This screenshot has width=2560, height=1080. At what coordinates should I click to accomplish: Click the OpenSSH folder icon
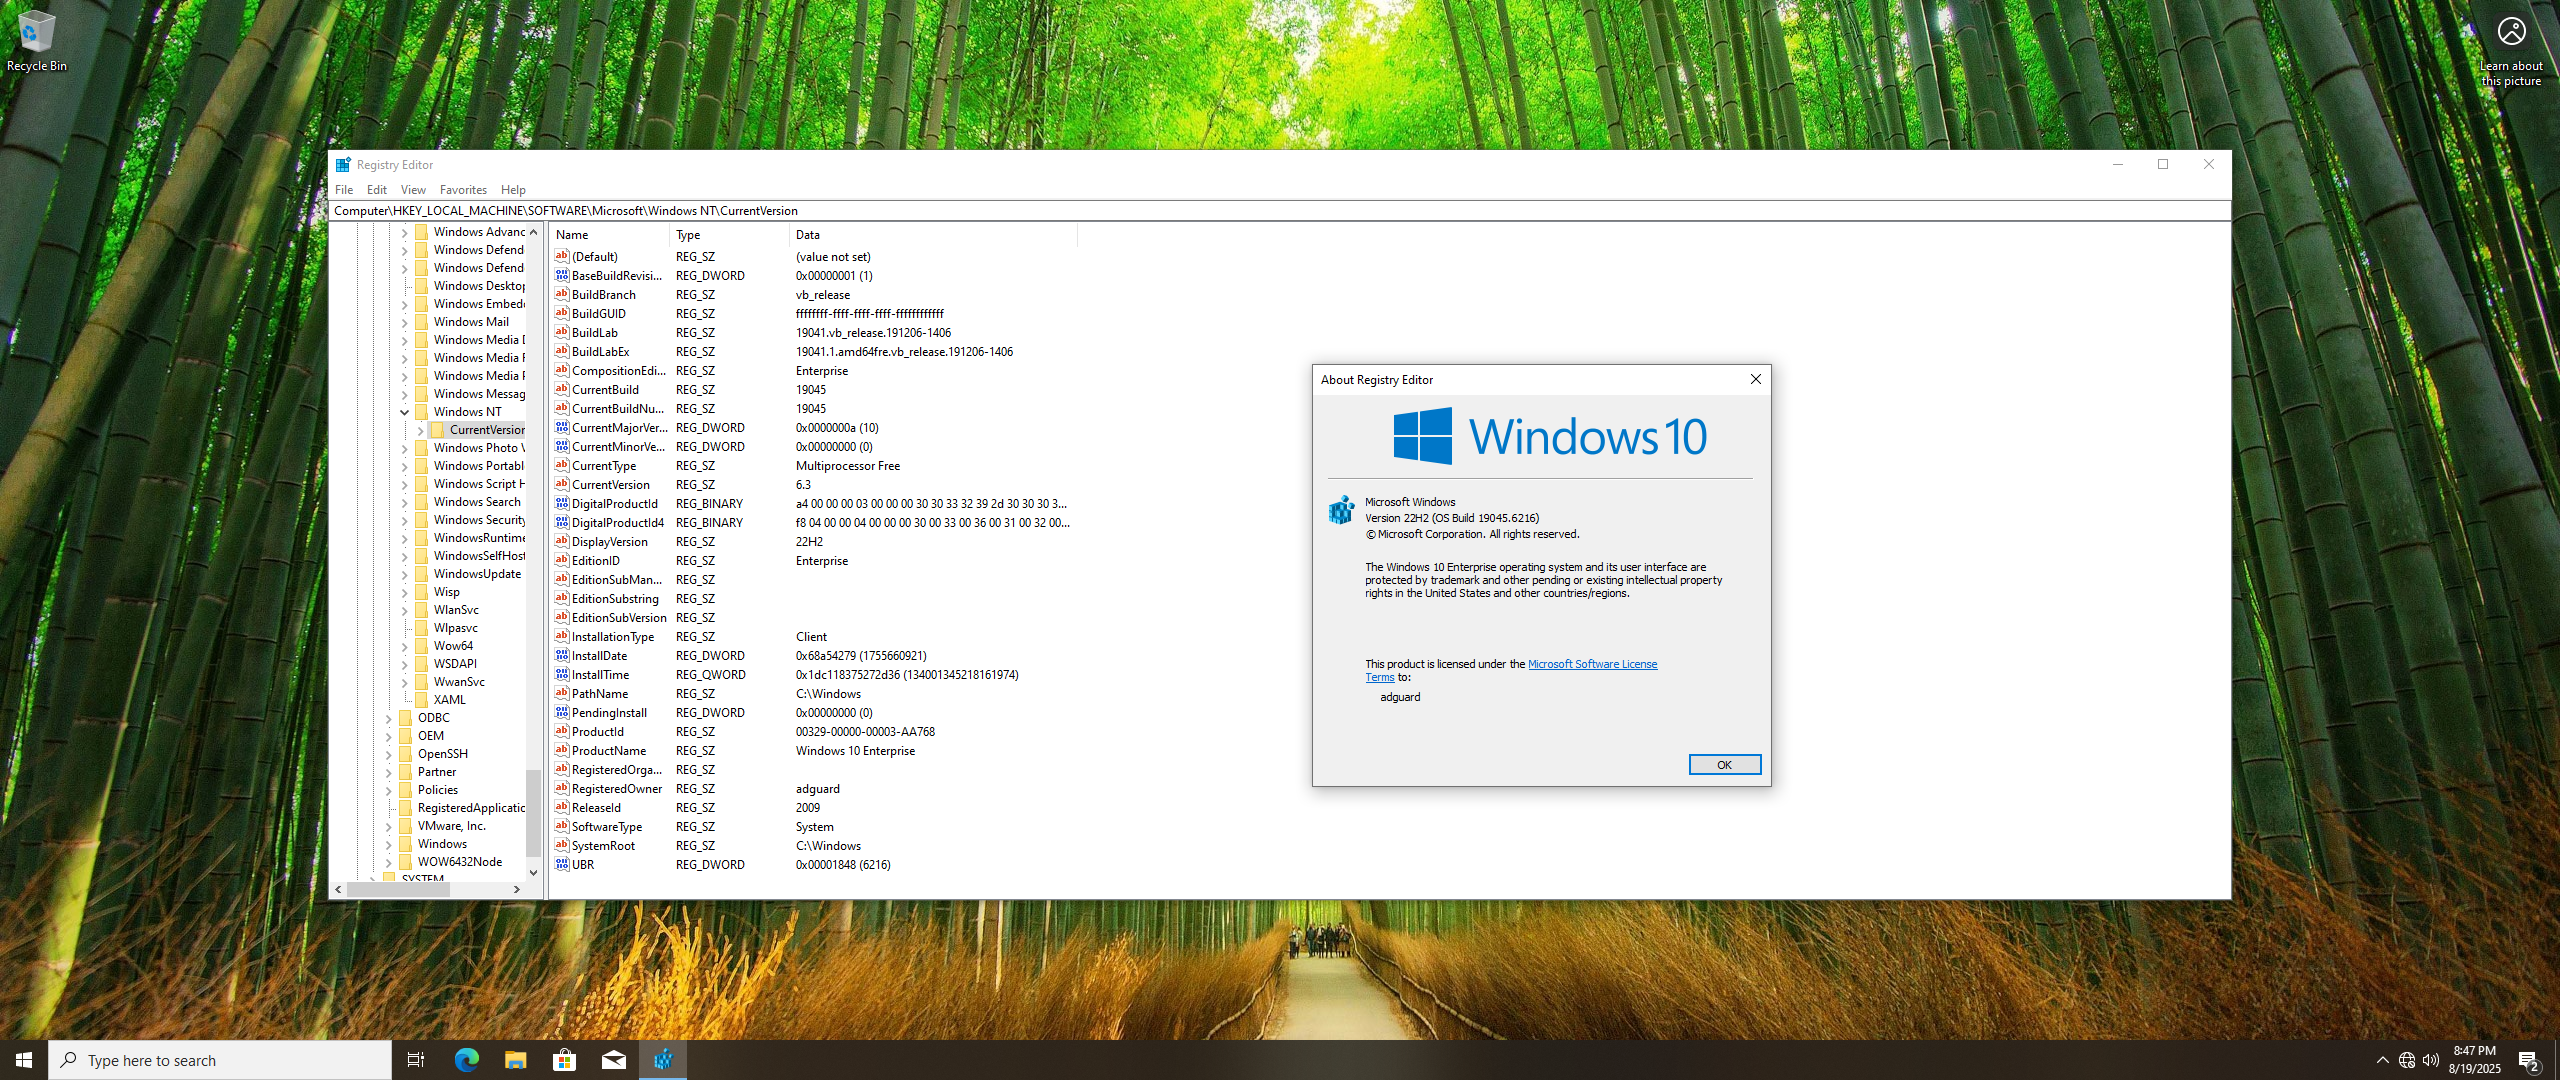405,754
